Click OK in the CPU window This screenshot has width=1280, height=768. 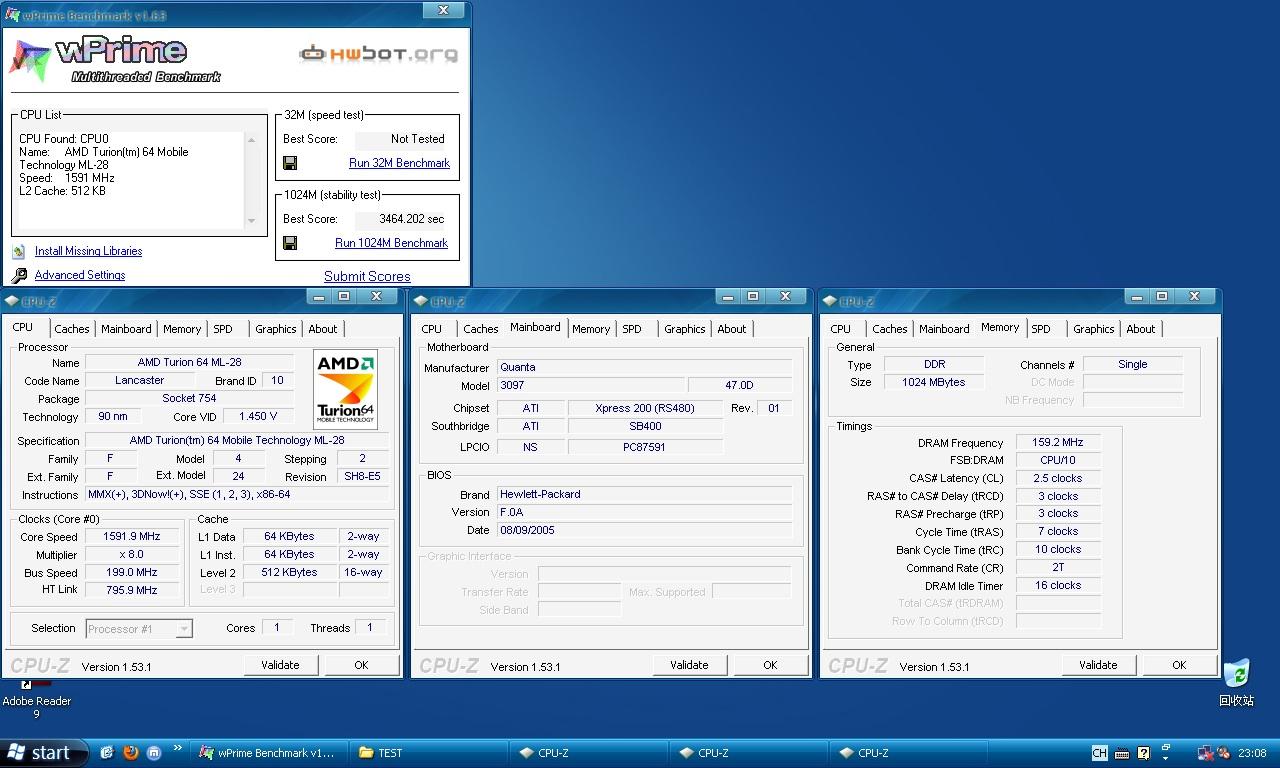pos(361,665)
